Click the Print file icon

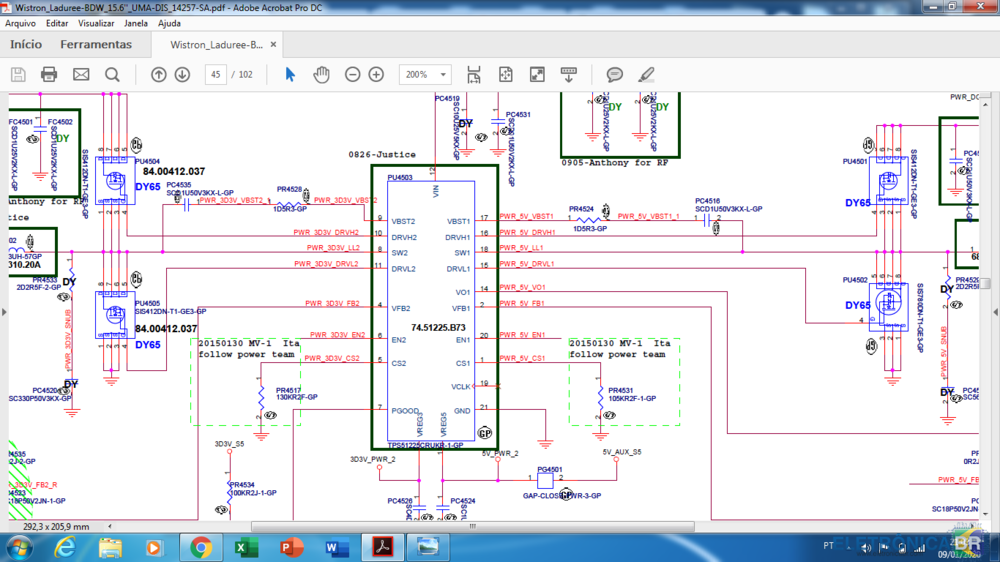click(49, 75)
